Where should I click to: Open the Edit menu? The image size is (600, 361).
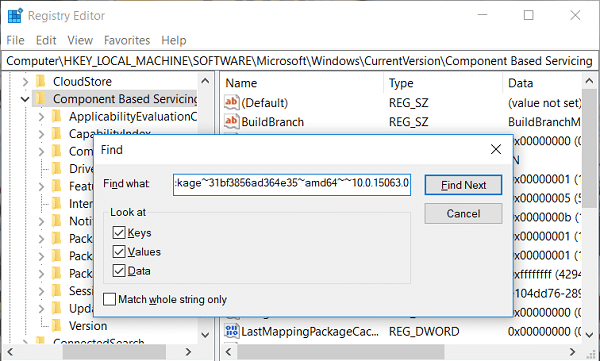pos(46,40)
